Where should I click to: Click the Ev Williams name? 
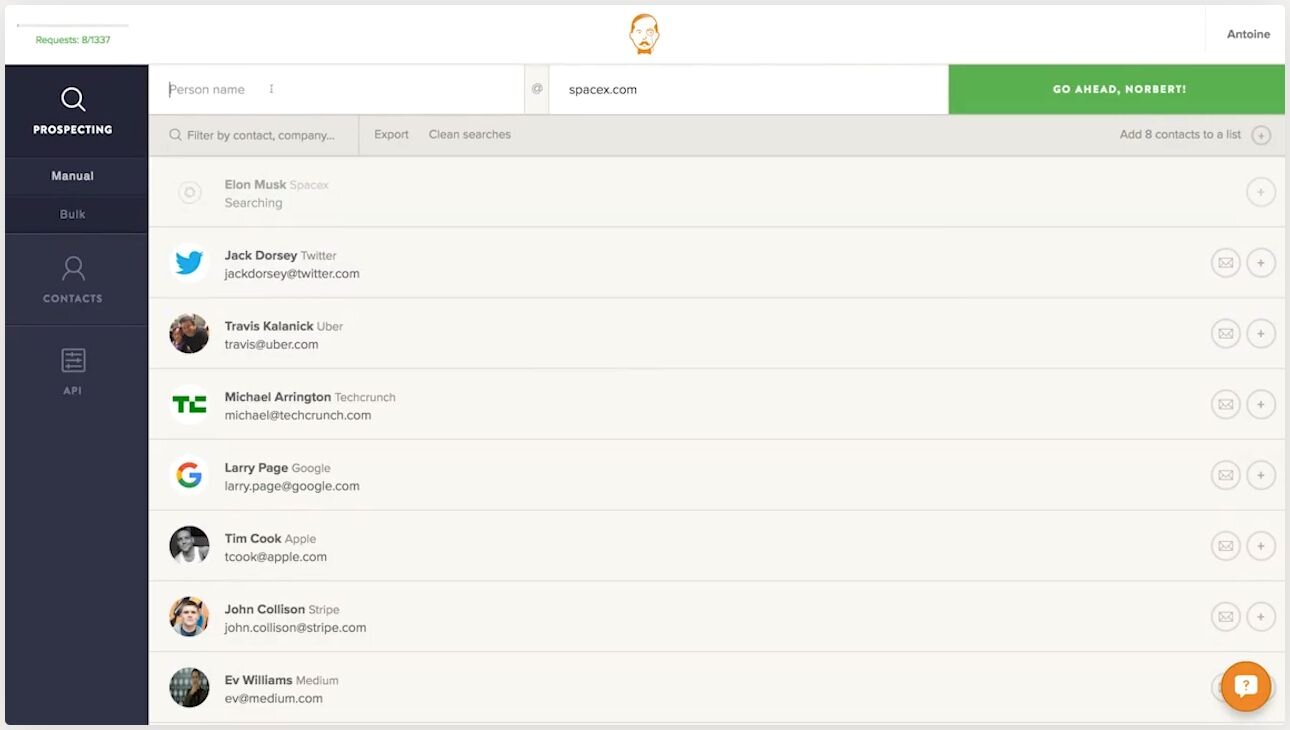258,681
